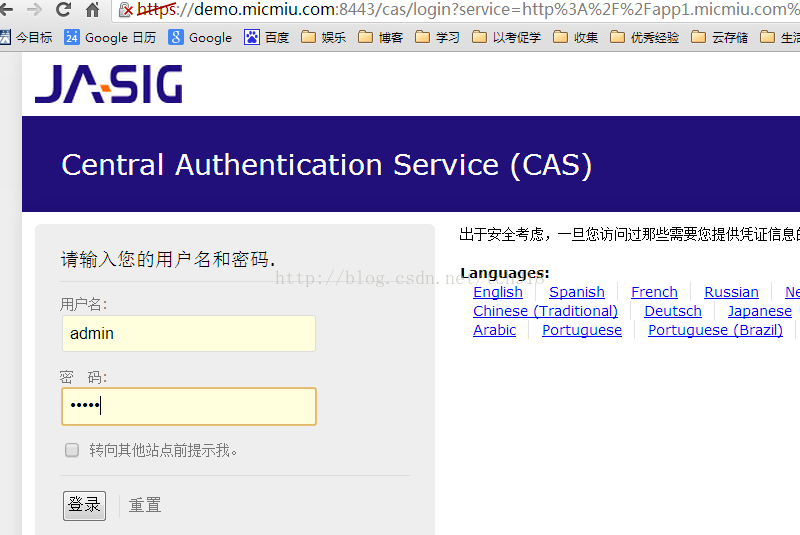Open the 学习 bookmark folder
The width and height of the screenshot is (800, 535).
pos(437,37)
